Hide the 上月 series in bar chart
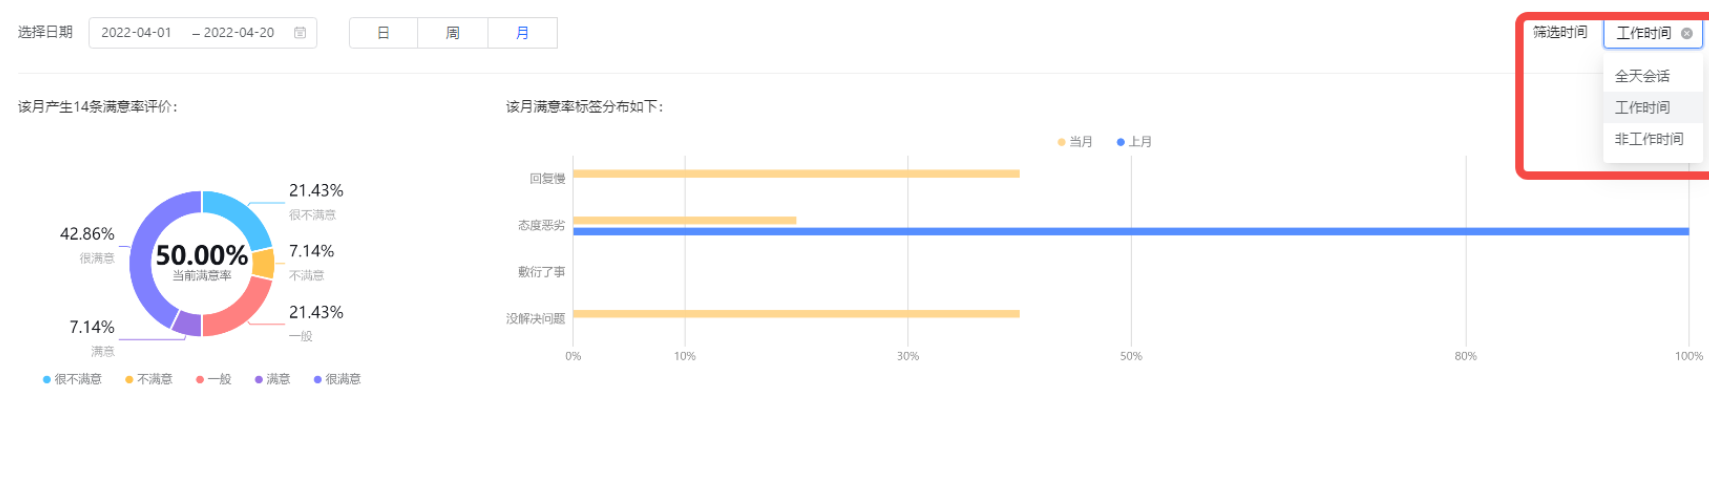This screenshot has height=480, width=1709. [1135, 142]
